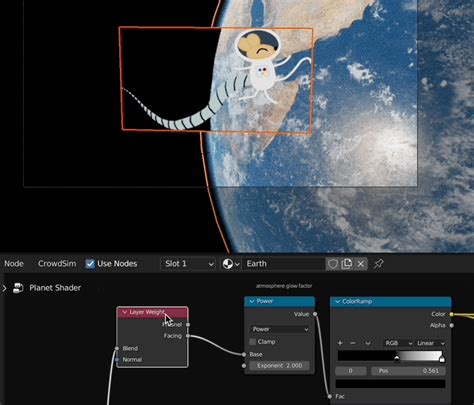Click the ColorRamp Color output socket
The image size is (474, 405).
coord(452,314)
